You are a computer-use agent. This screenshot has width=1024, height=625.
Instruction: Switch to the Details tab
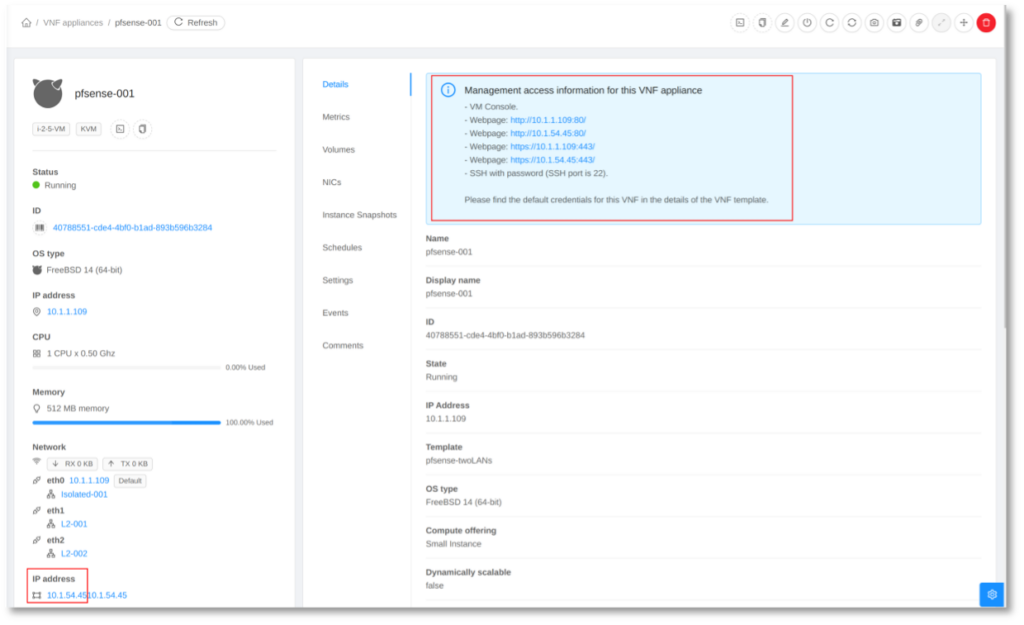point(335,84)
